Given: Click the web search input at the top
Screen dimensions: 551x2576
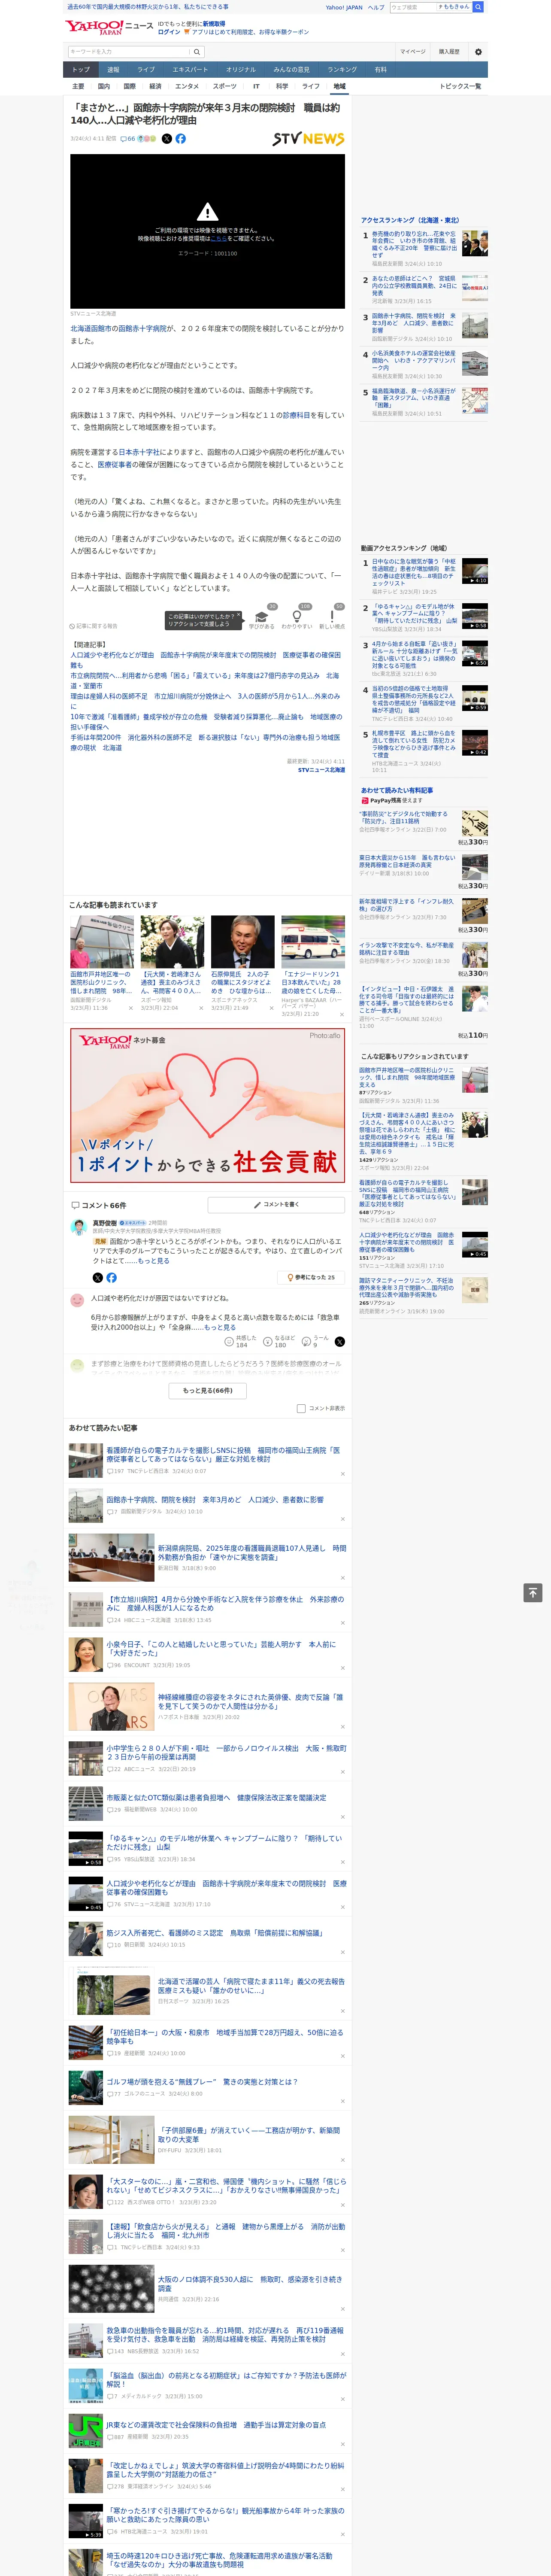Looking at the screenshot, I should click(412, 7).
